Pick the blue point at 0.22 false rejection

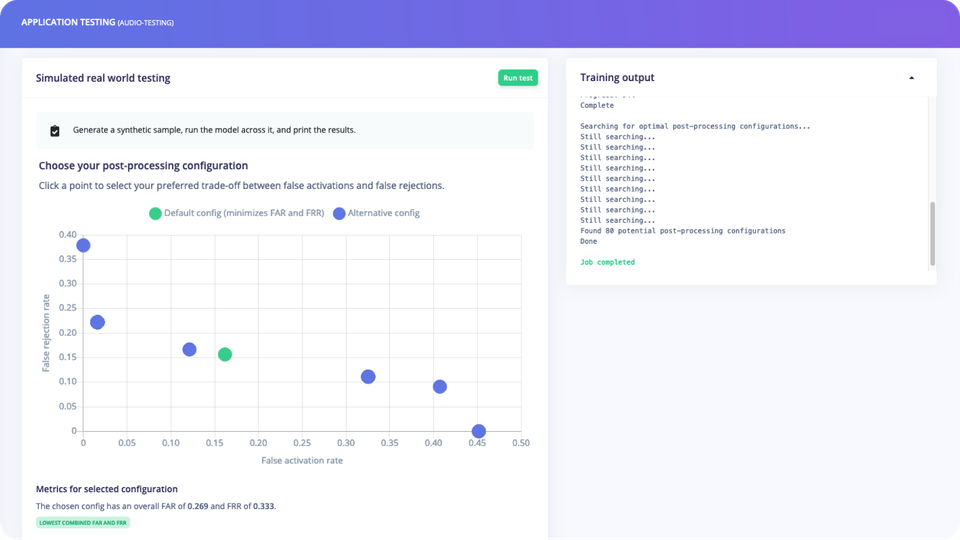point(97,322)
